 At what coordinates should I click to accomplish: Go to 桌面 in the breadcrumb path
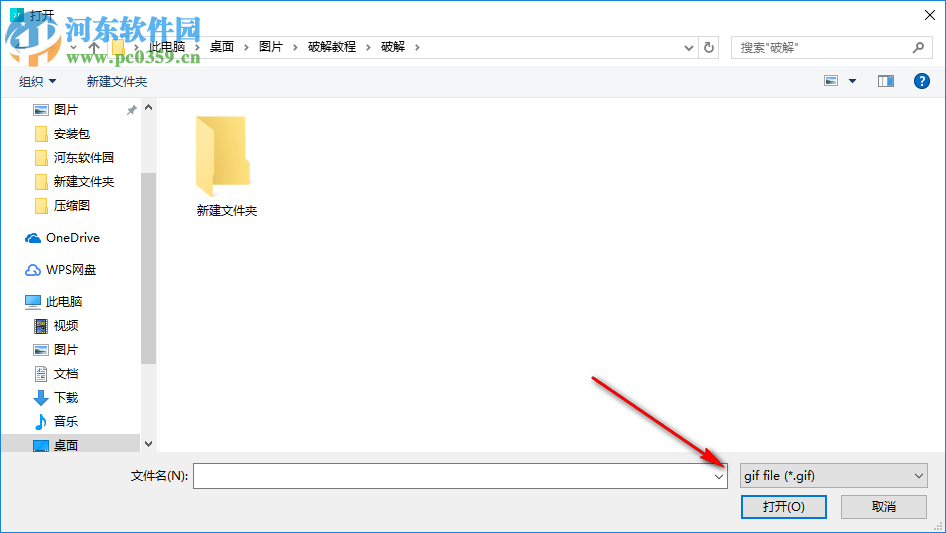221,47
